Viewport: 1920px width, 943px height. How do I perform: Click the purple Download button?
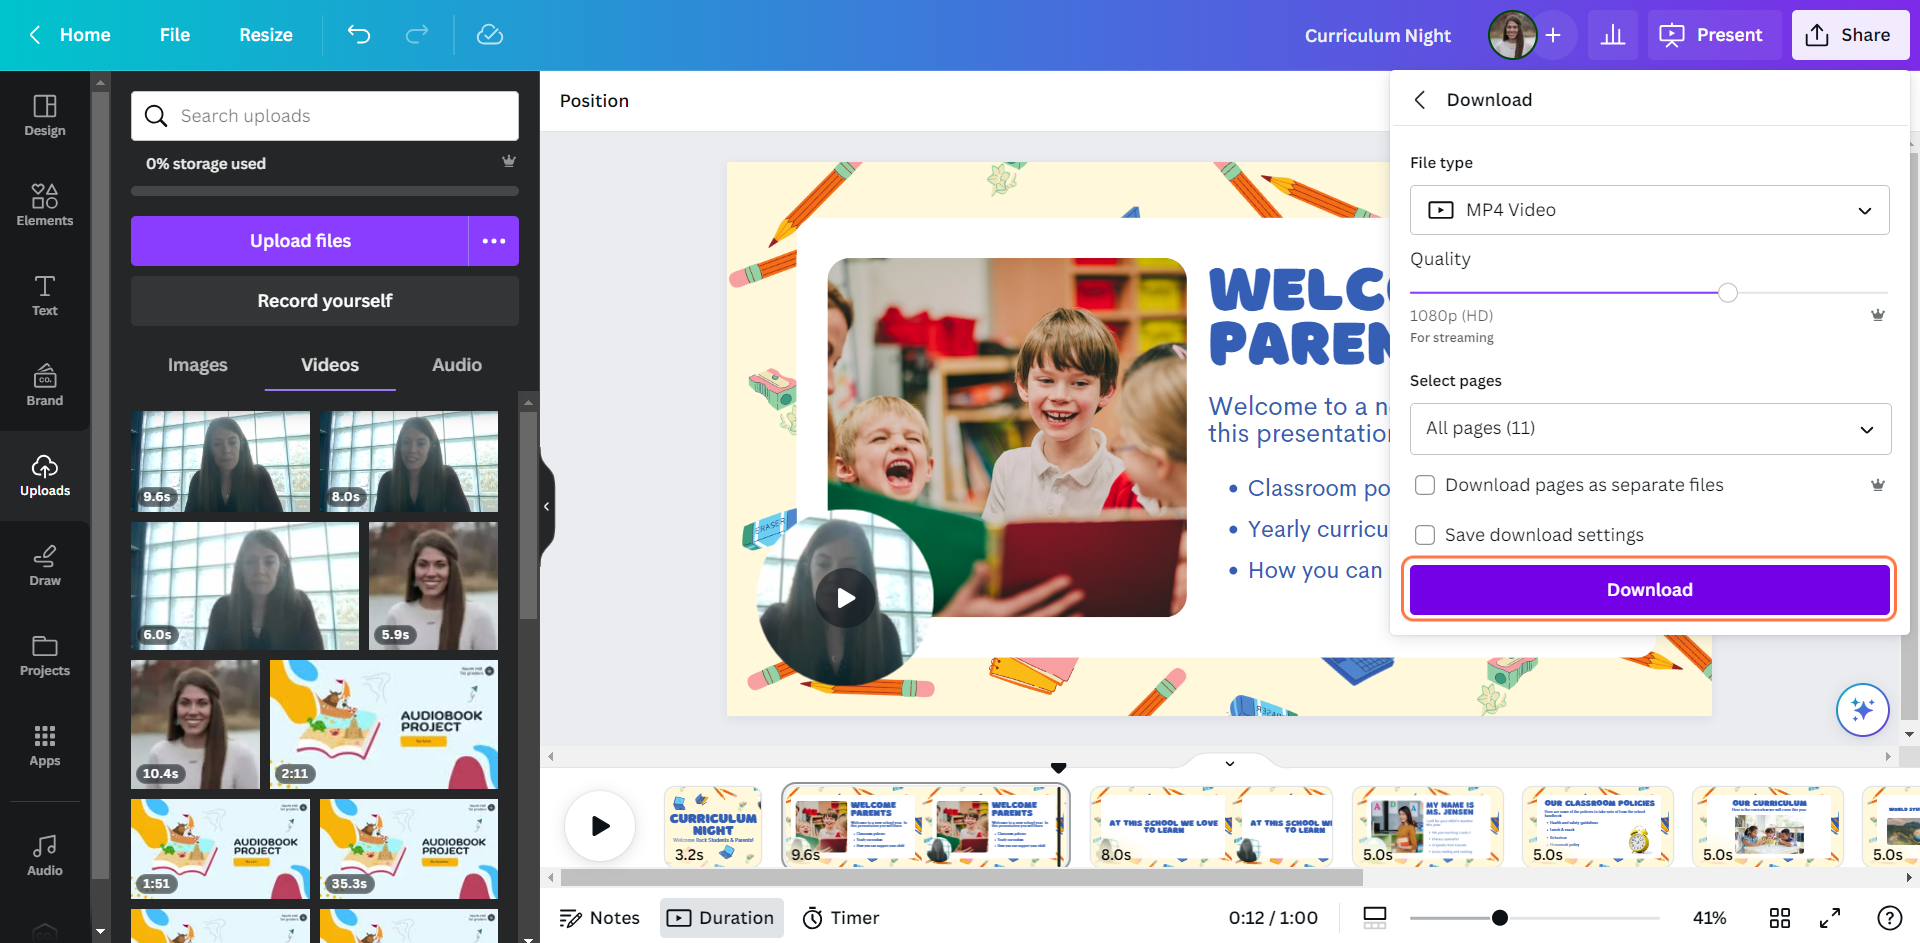pyautogui.click(x=1650, y=590)
